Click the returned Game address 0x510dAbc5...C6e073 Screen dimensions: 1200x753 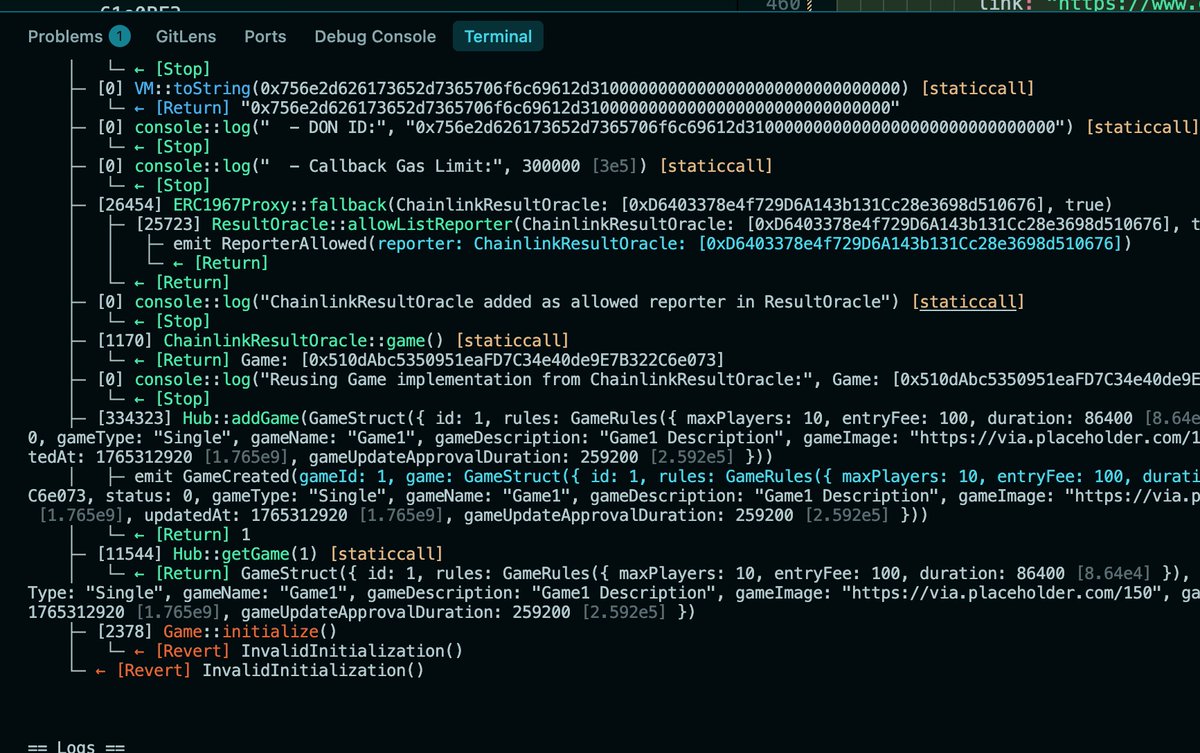(513, 359)
